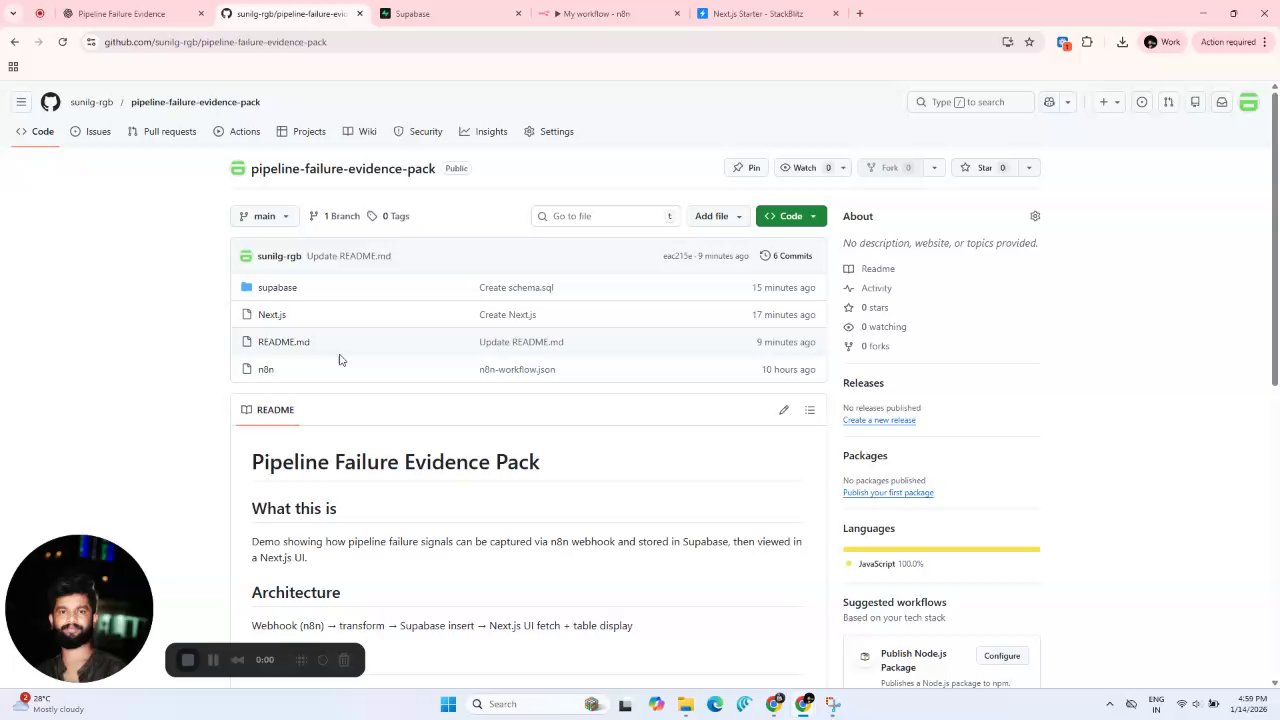Open the repository Settings tab
The height and width of the screenshot is (720, 1280).
coord(549,132)
